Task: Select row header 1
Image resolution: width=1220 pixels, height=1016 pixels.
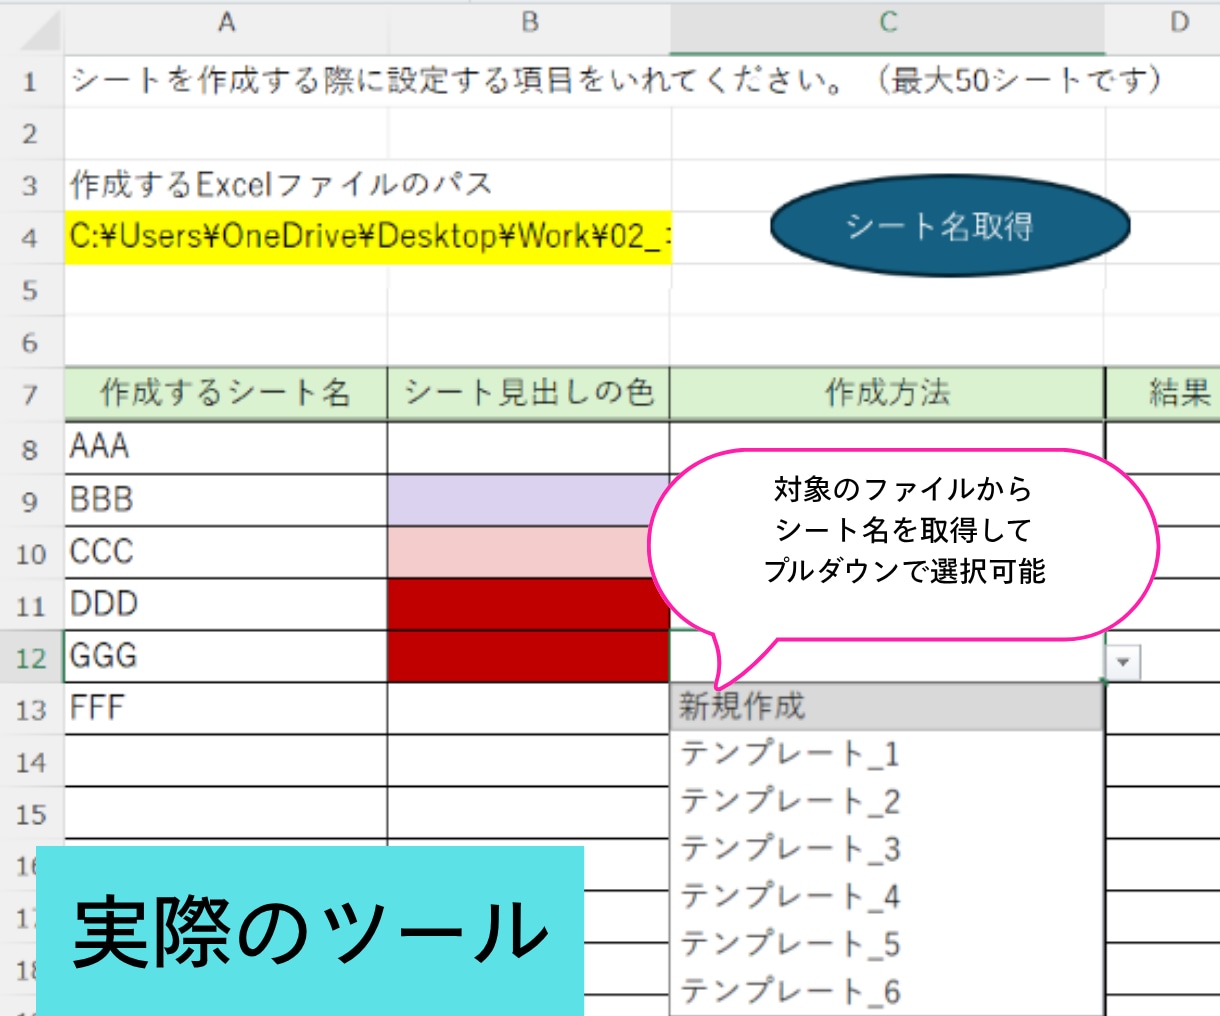Action: (31, 81)
